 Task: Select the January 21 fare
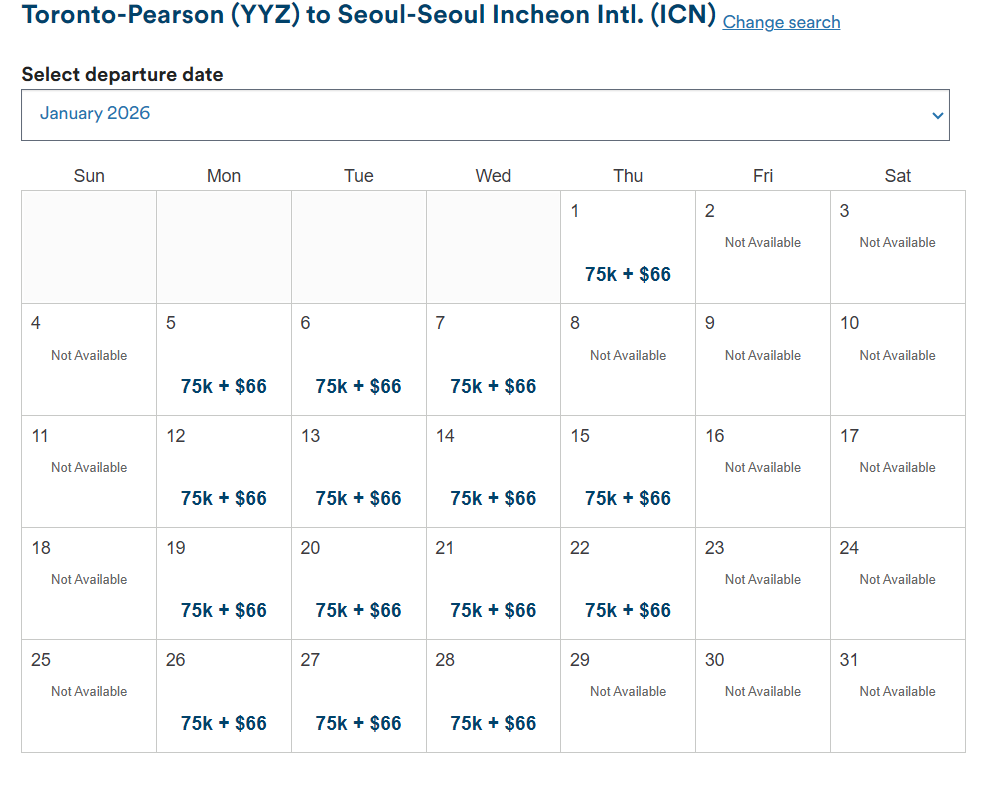493,610
